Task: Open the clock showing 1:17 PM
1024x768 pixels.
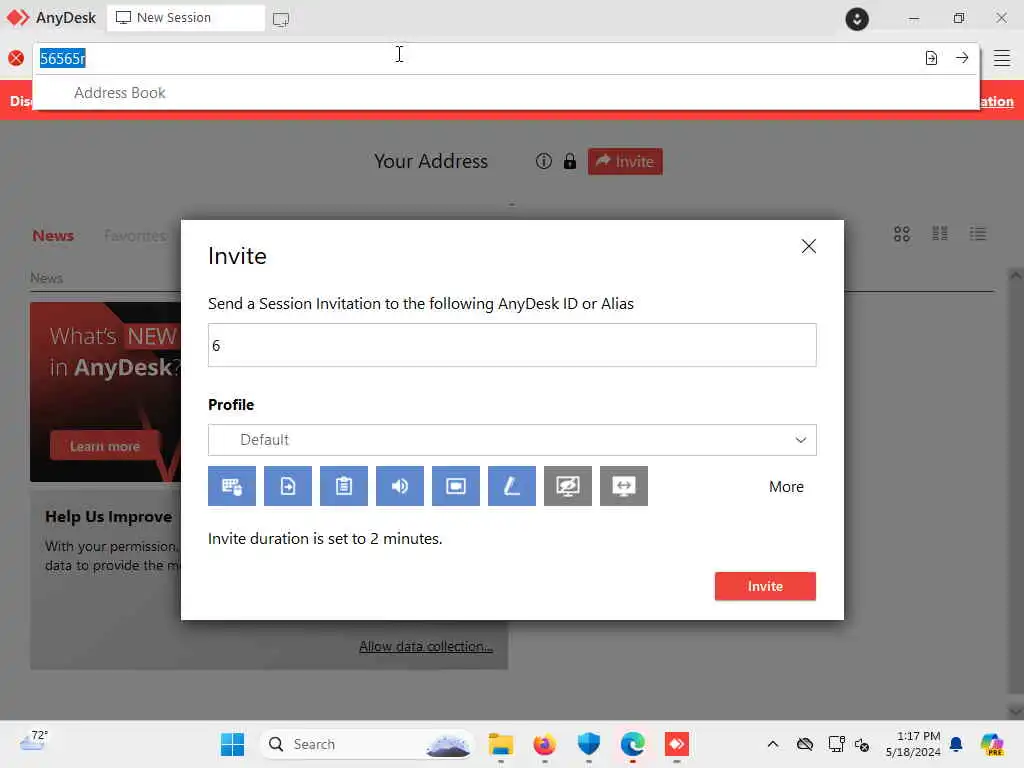Action: [x=913, y=744]
